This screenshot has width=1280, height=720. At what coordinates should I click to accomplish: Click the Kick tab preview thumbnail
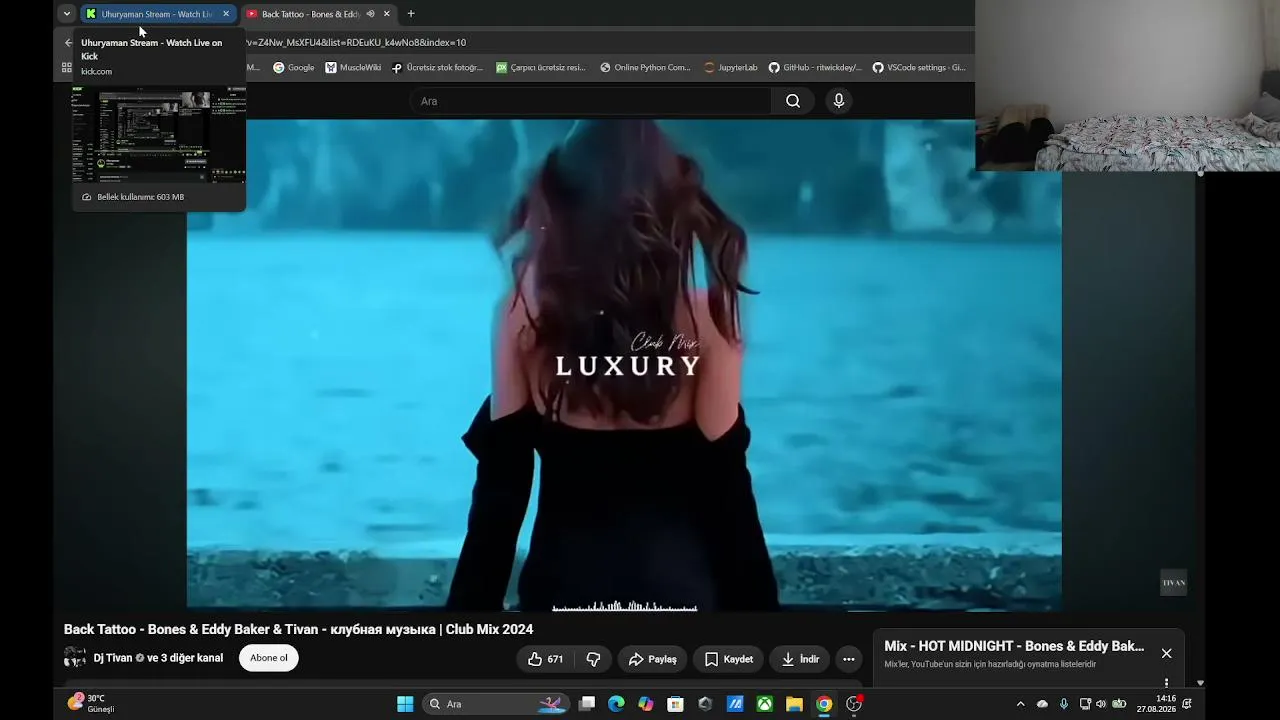point(158,135)
